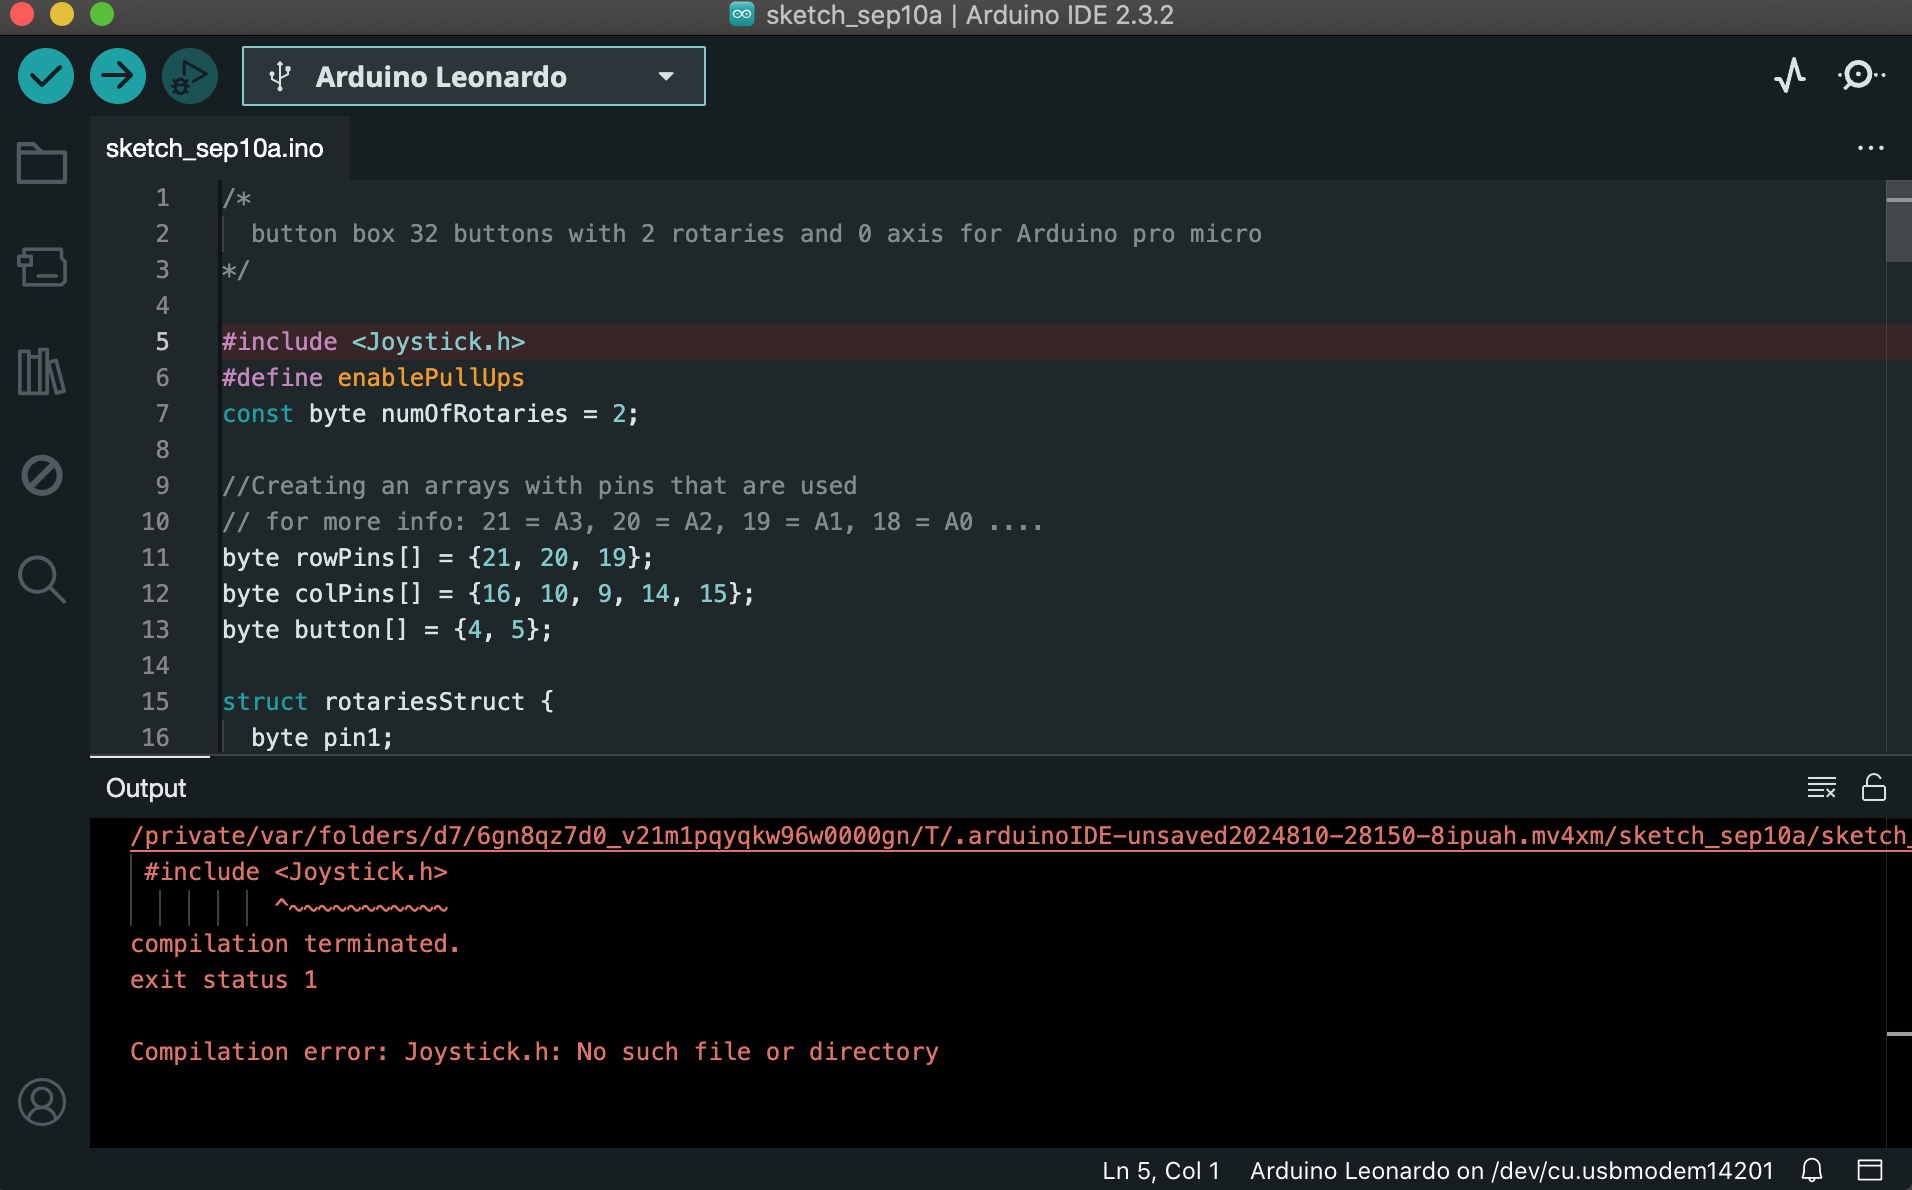Click the button box comment on line 2
Viewport: 1912px width, 1190px height.
click(x=756, y=234)
